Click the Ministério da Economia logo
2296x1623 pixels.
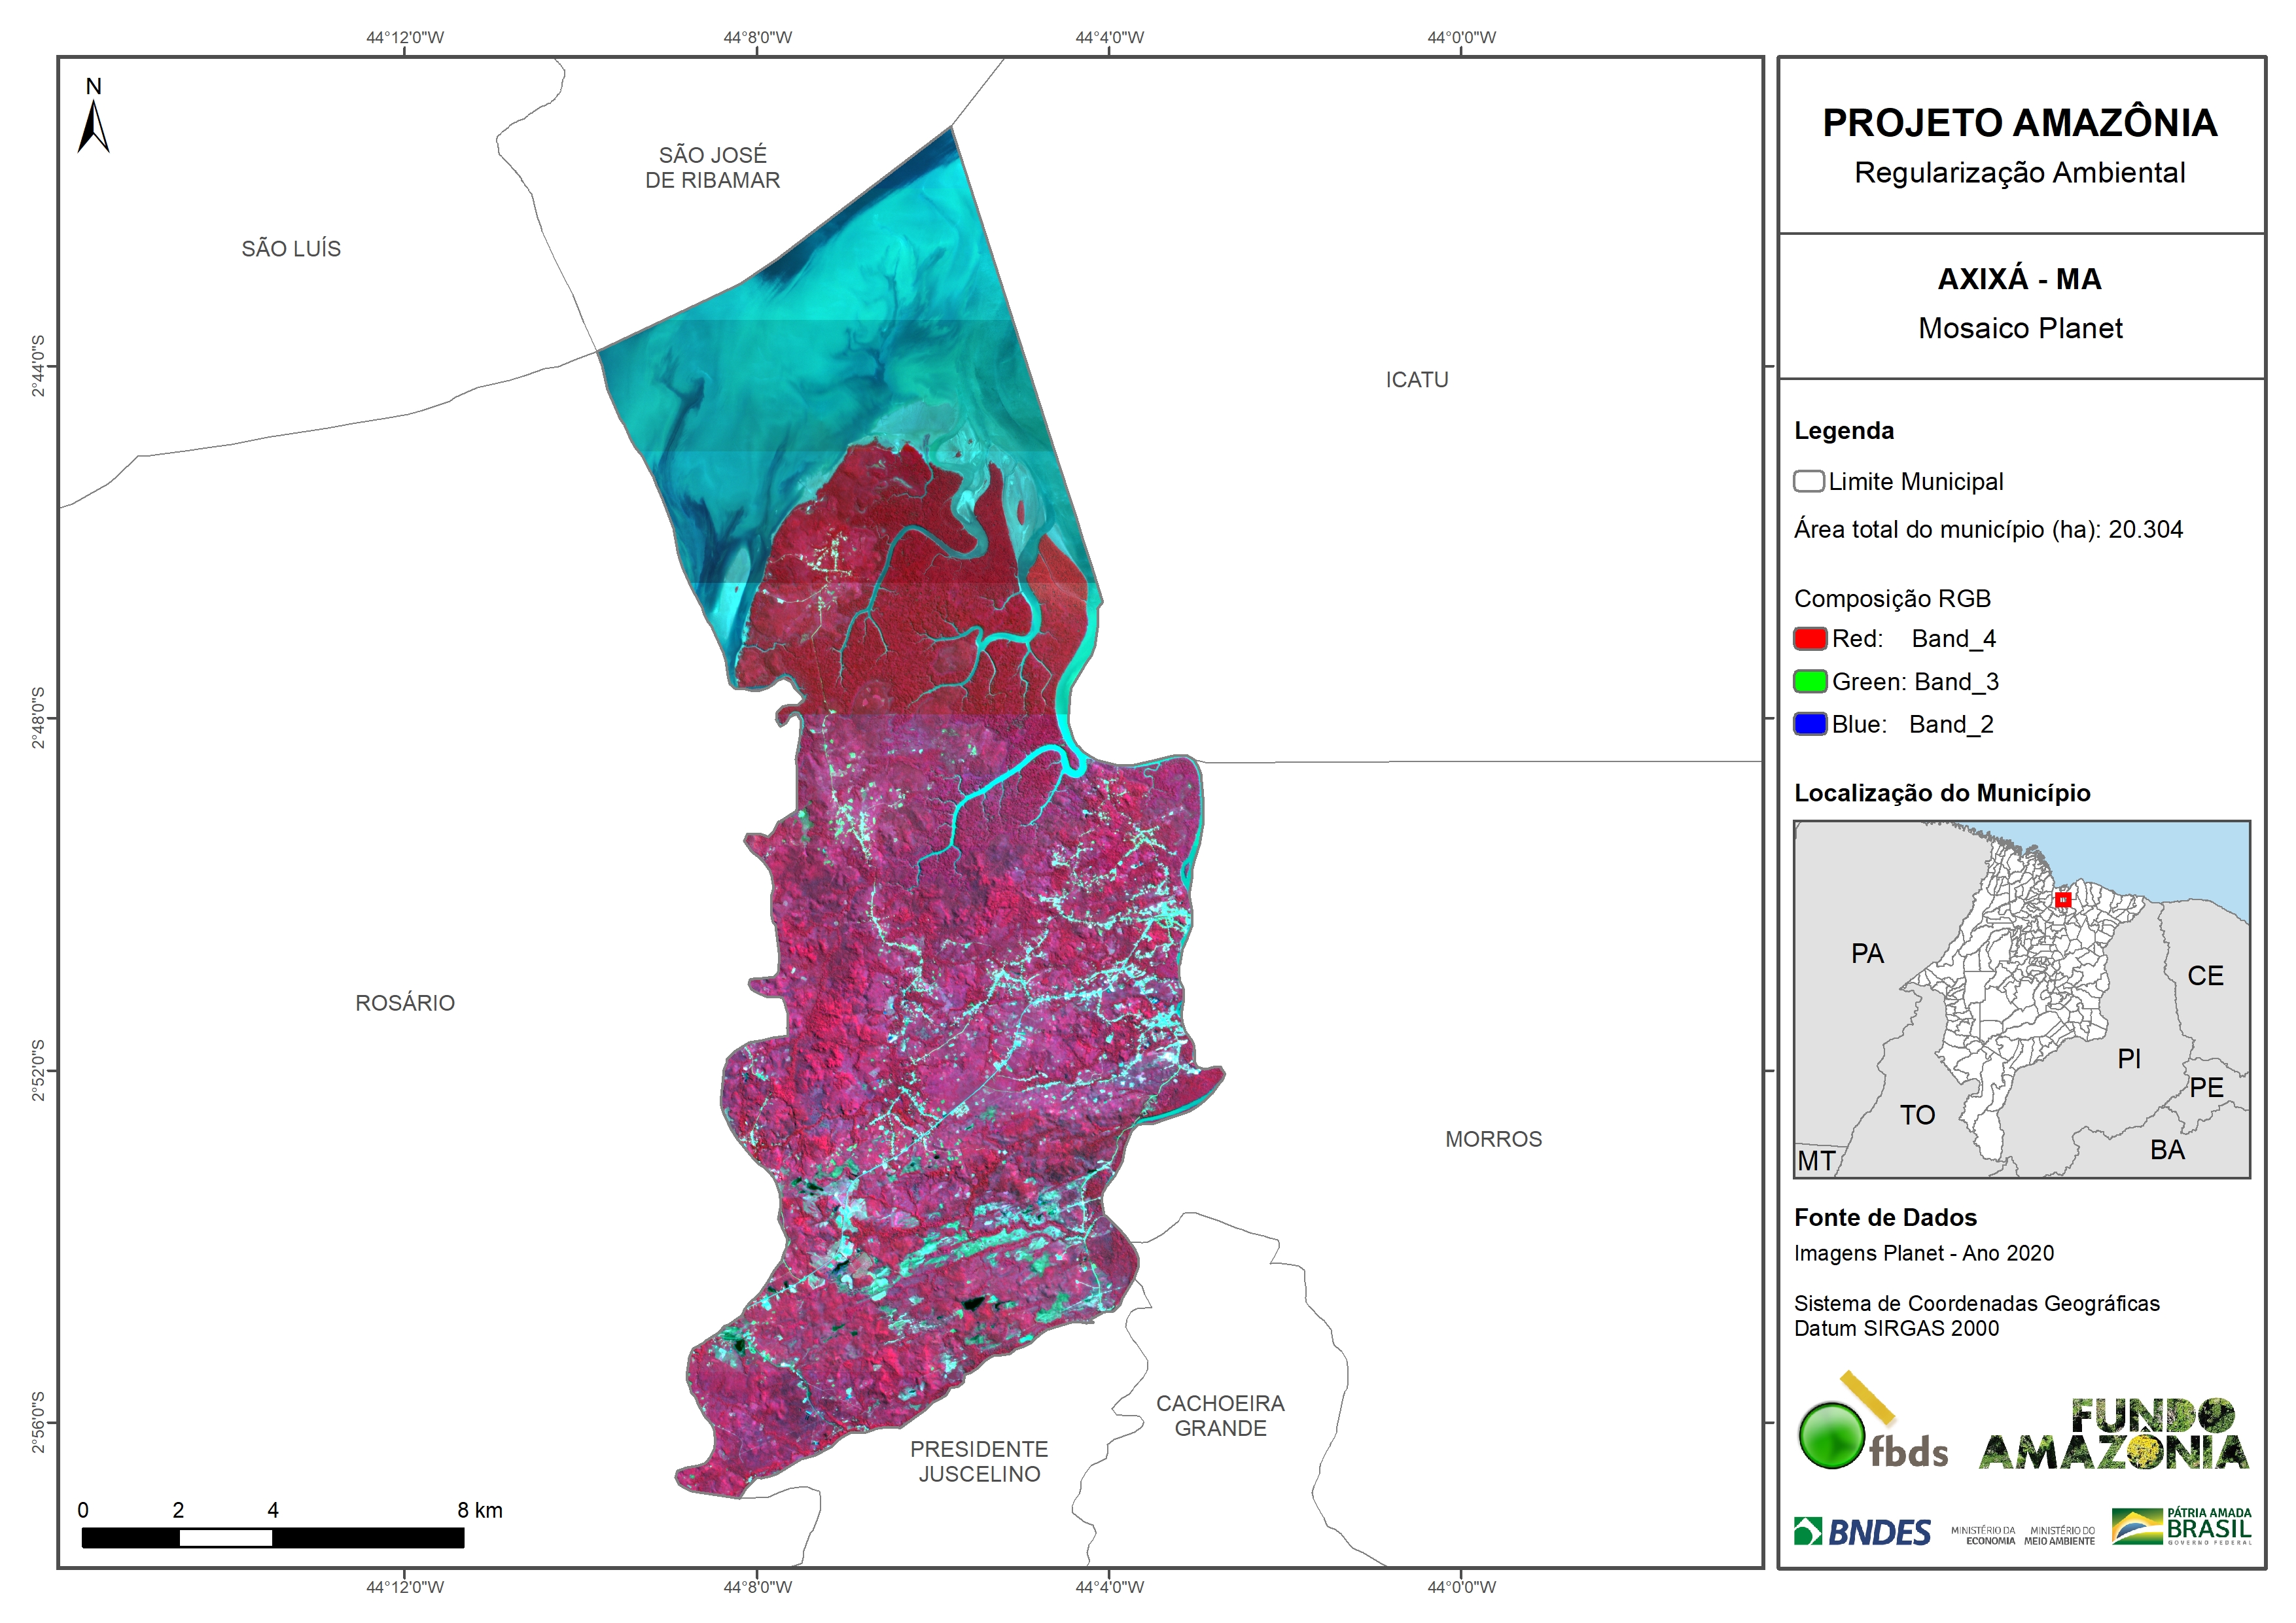pyautogui.click(x=1983, y=1535)
